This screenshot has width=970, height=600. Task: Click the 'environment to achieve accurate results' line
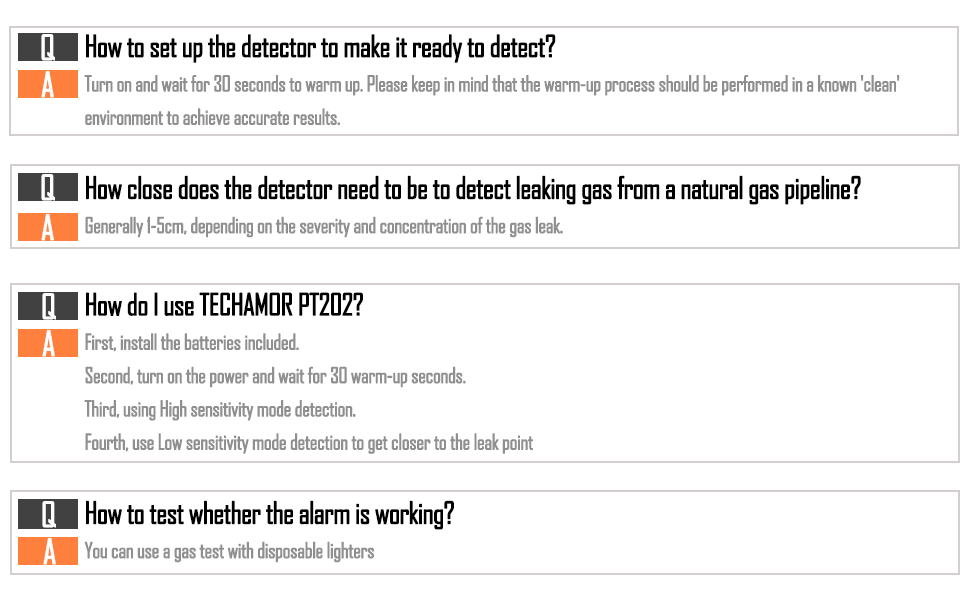(x=212, y=118)
